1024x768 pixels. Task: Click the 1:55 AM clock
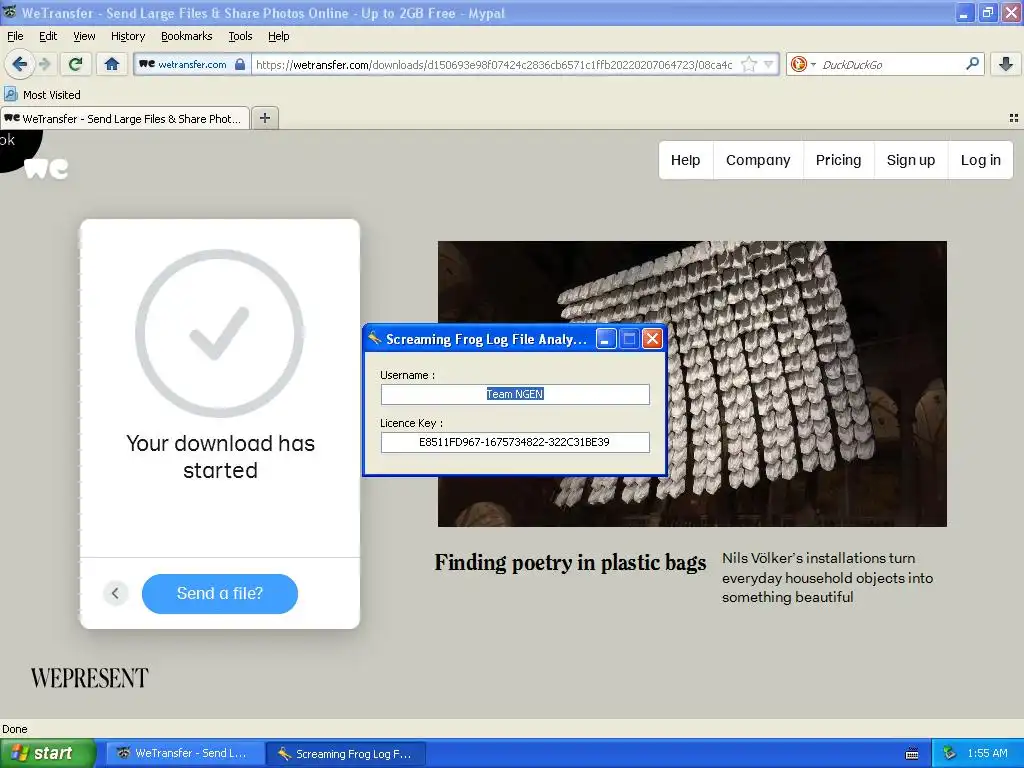[987, 753]
